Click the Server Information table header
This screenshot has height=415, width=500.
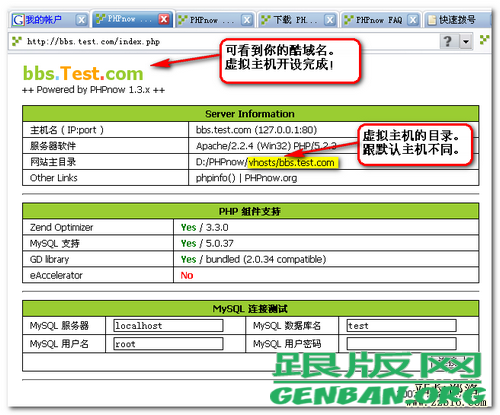(x=250, y=114)
